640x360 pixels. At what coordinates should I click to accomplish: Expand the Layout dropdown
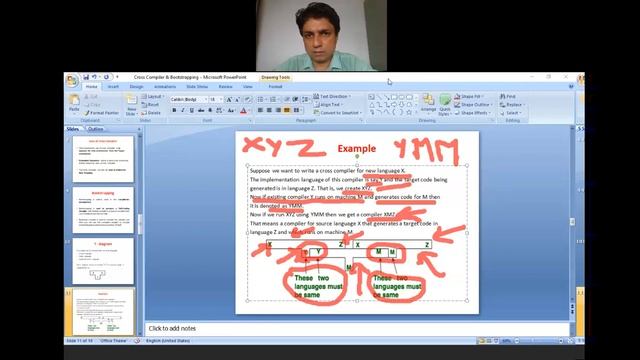[x=153, y=97]
